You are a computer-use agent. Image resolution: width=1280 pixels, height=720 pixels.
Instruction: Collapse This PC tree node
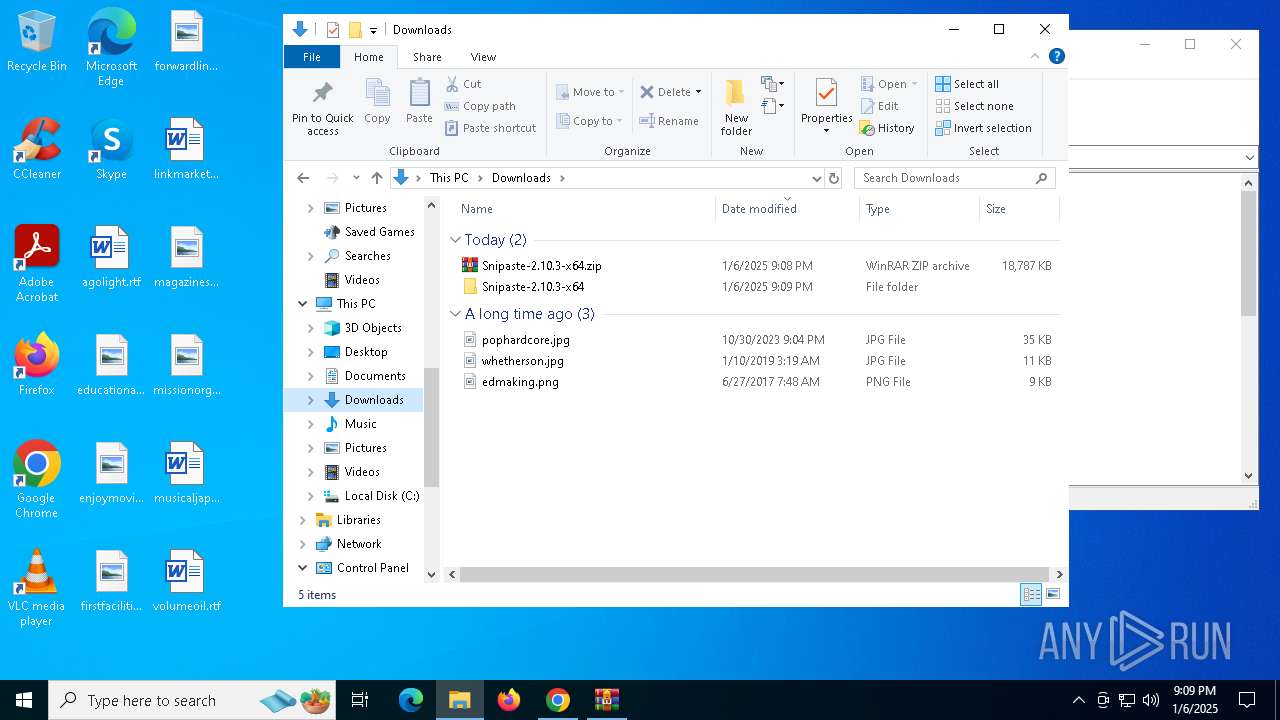click(302, 304)
